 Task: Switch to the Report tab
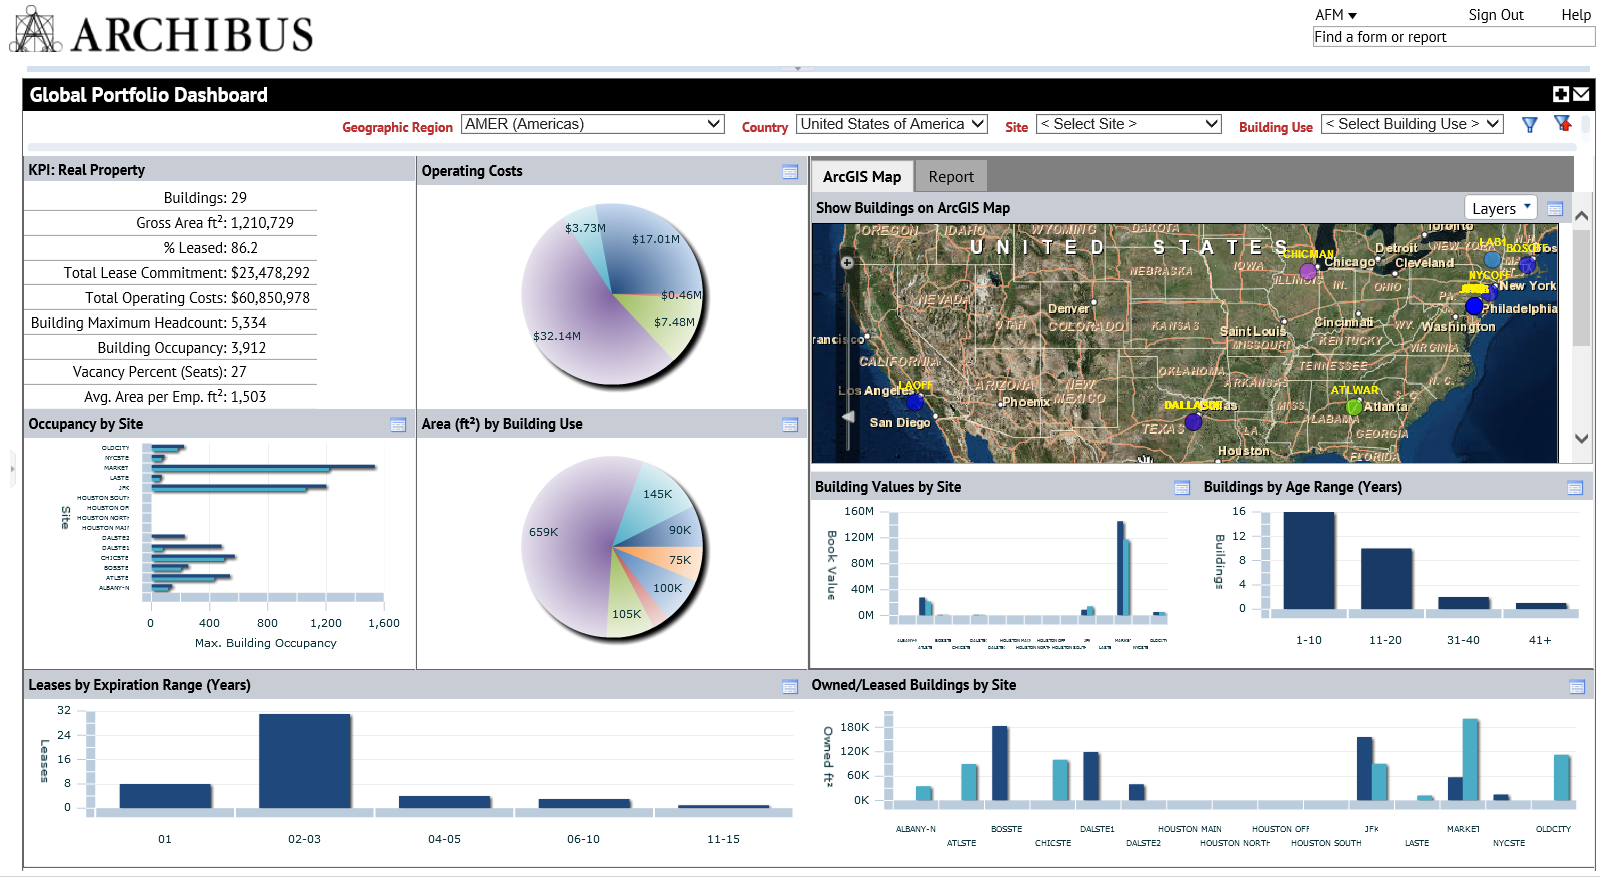click(x=950, y=177)
